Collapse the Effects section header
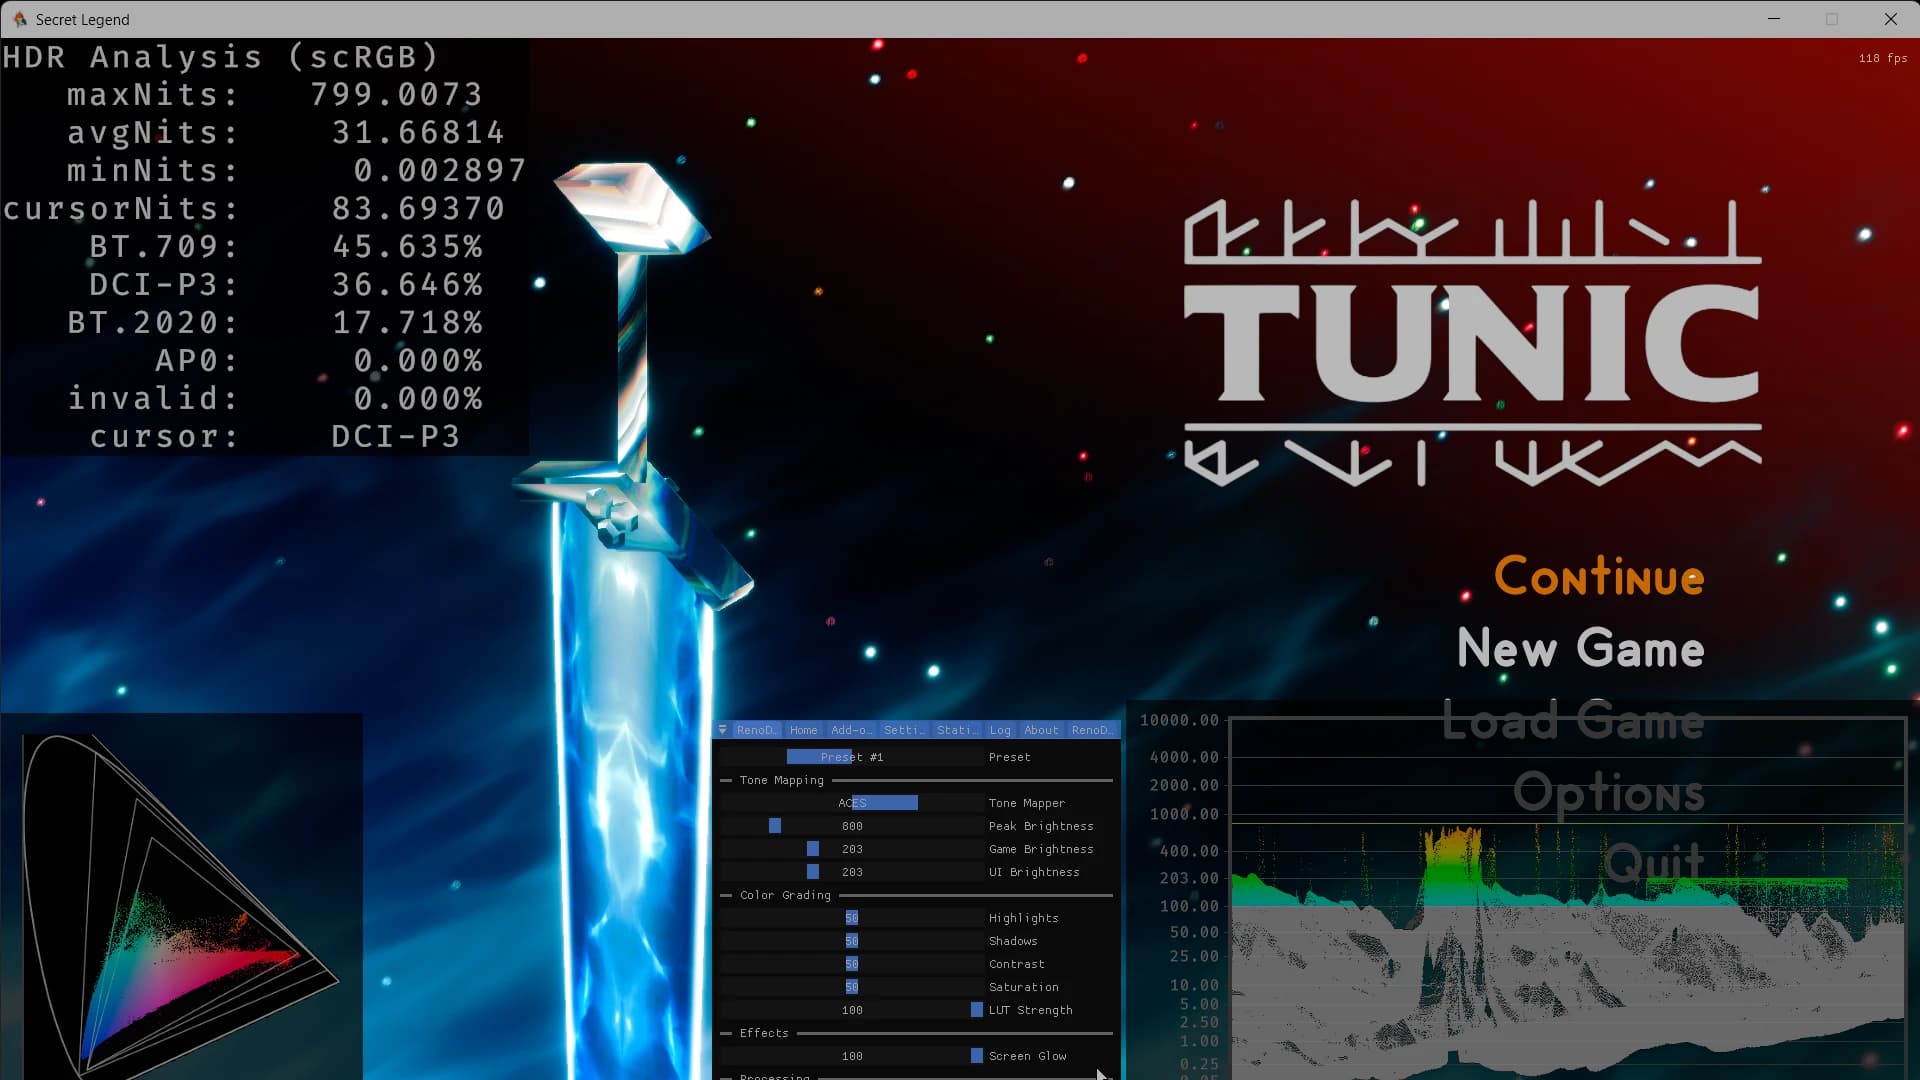 (763, 1033)
